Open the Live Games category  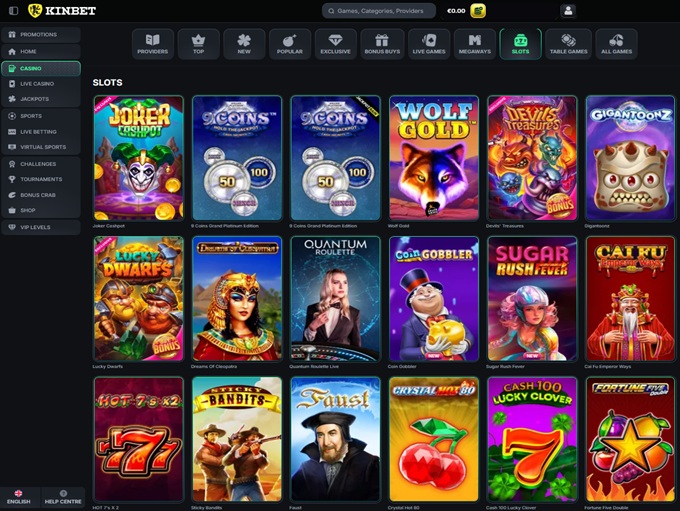(428, 43)
